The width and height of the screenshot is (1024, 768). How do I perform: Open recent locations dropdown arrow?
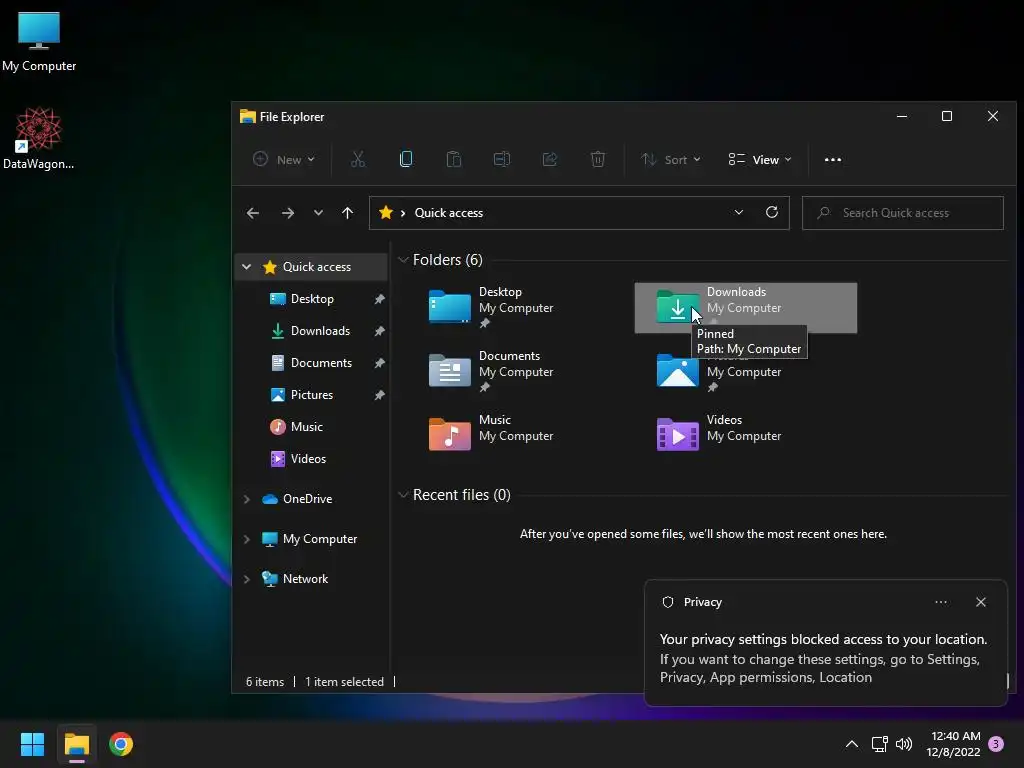[318, 213]
